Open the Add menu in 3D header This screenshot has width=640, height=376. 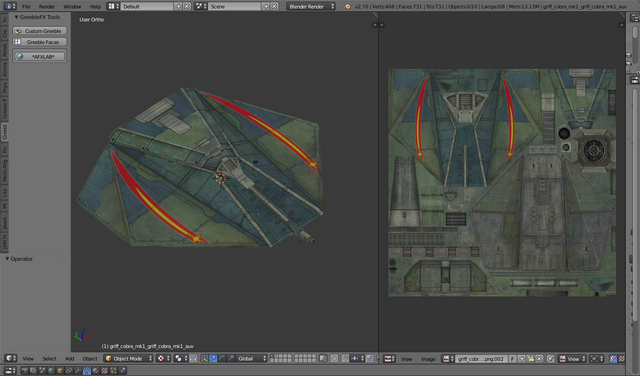pos(69,358)
